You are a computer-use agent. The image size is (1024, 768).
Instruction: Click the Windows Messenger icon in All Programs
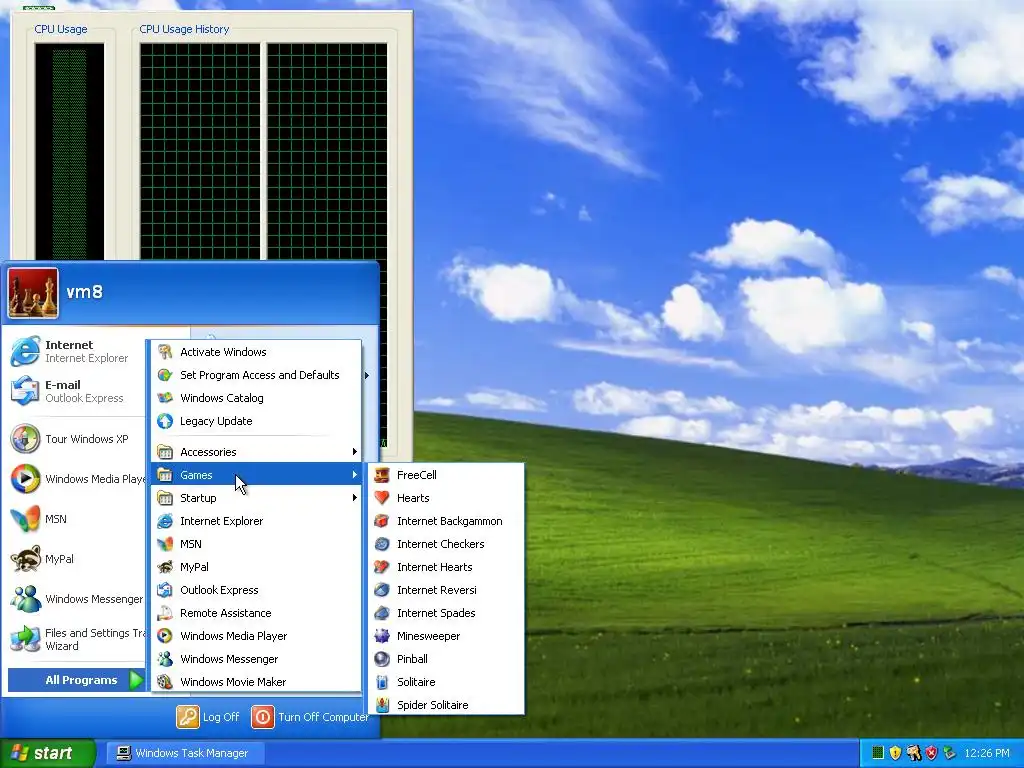pyautogui.click(x=165, y=659)
